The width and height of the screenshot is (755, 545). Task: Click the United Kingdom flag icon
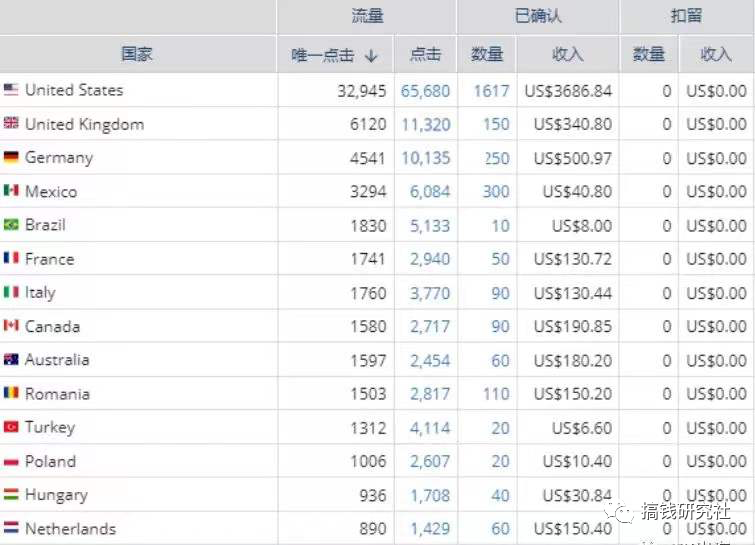pyautogui.click(x=11, y=123)
